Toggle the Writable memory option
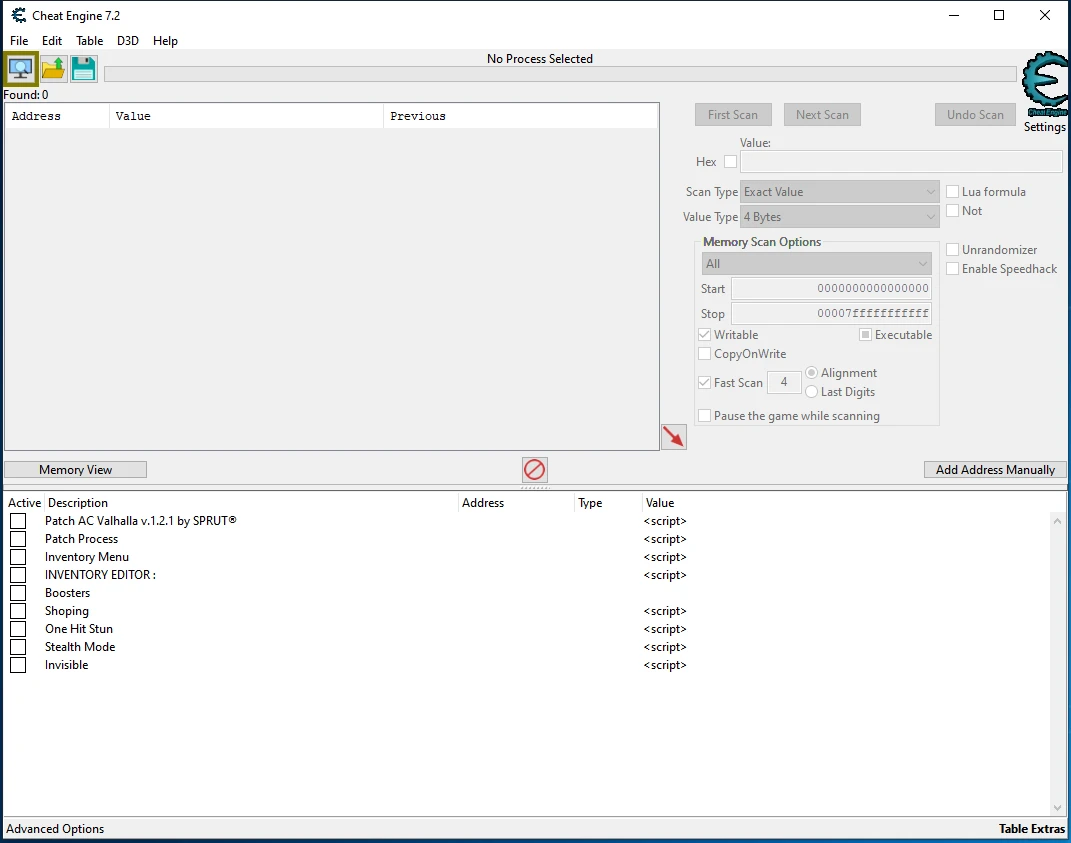 click(704, 334)
